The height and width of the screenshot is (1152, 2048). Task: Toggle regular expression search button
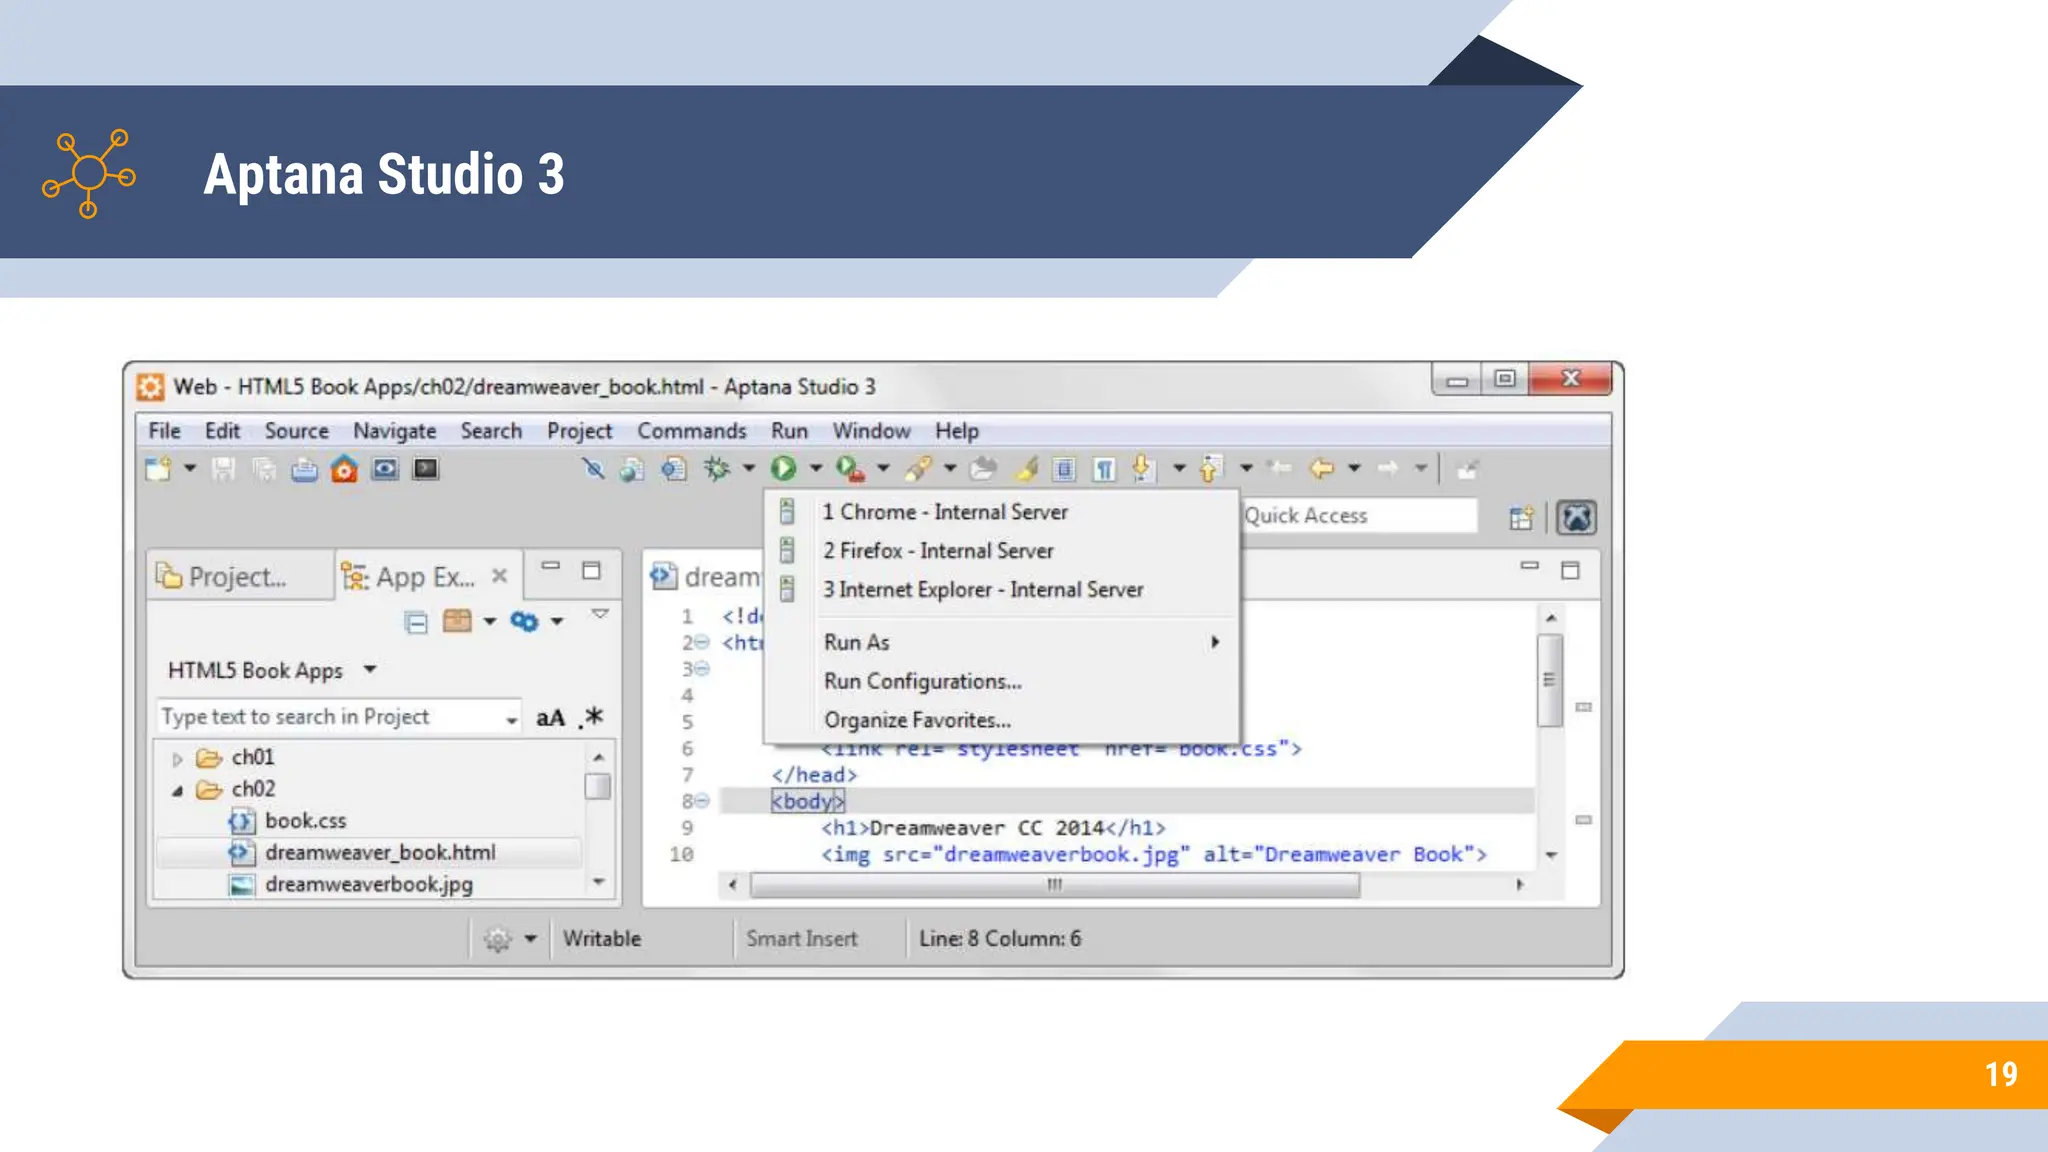[x=592, y=717]
